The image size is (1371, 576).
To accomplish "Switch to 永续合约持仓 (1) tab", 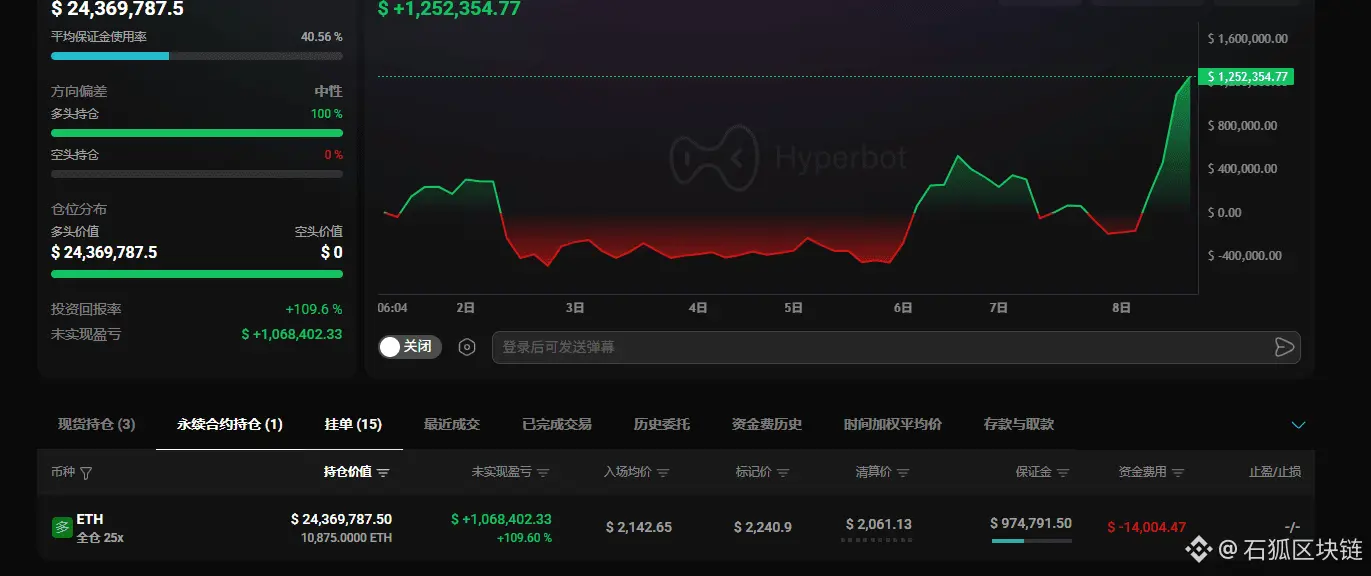I will pos(230,424).
